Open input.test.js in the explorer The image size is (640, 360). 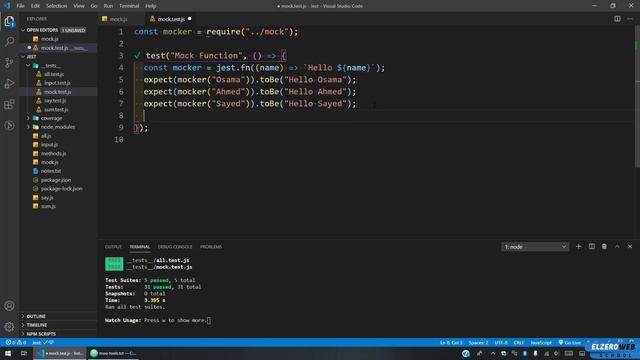pyautogui.click(x=58, y=83)
